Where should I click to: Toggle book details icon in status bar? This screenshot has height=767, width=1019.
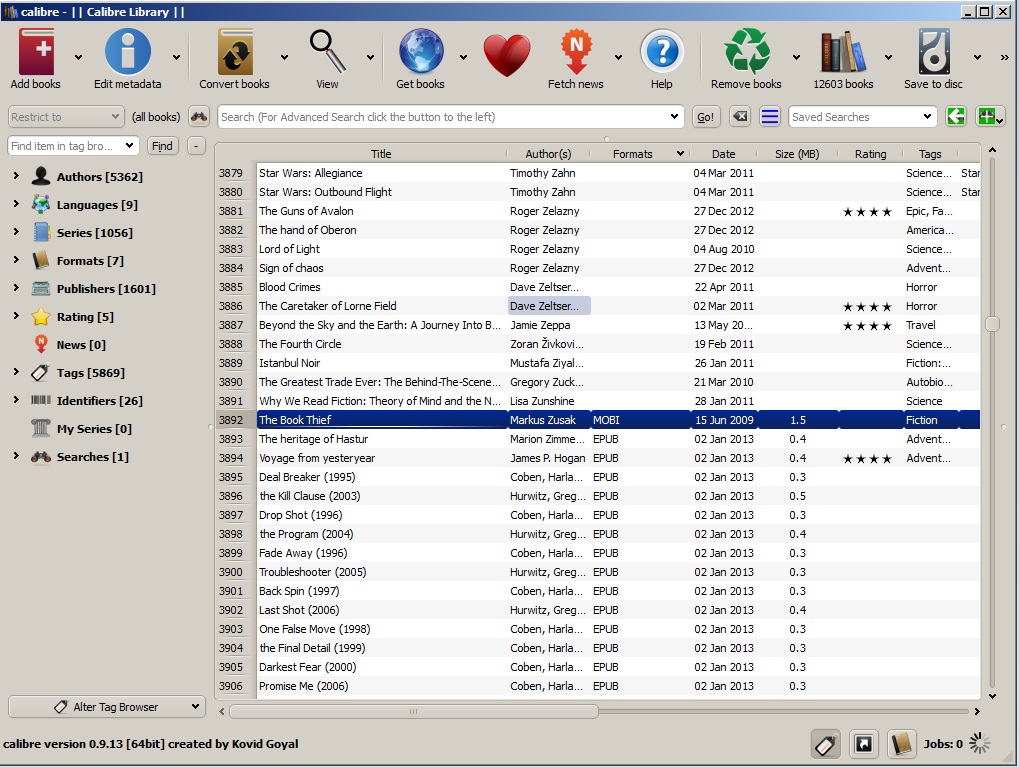901,744
